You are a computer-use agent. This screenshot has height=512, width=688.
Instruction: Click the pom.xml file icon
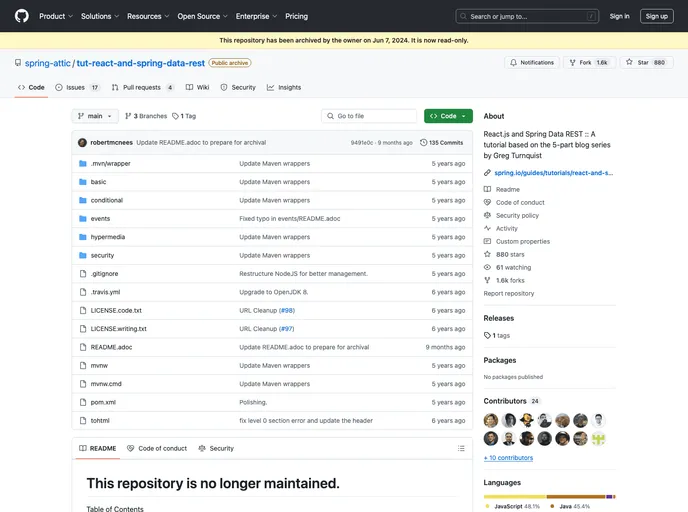83,402
